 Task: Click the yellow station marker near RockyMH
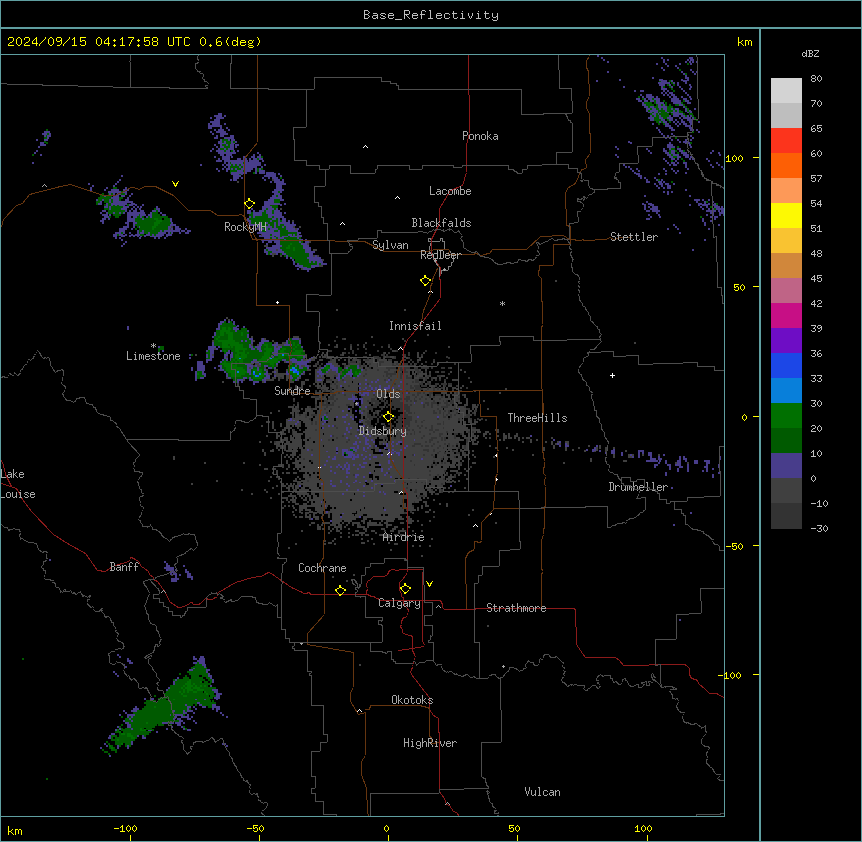click(250, 204)
